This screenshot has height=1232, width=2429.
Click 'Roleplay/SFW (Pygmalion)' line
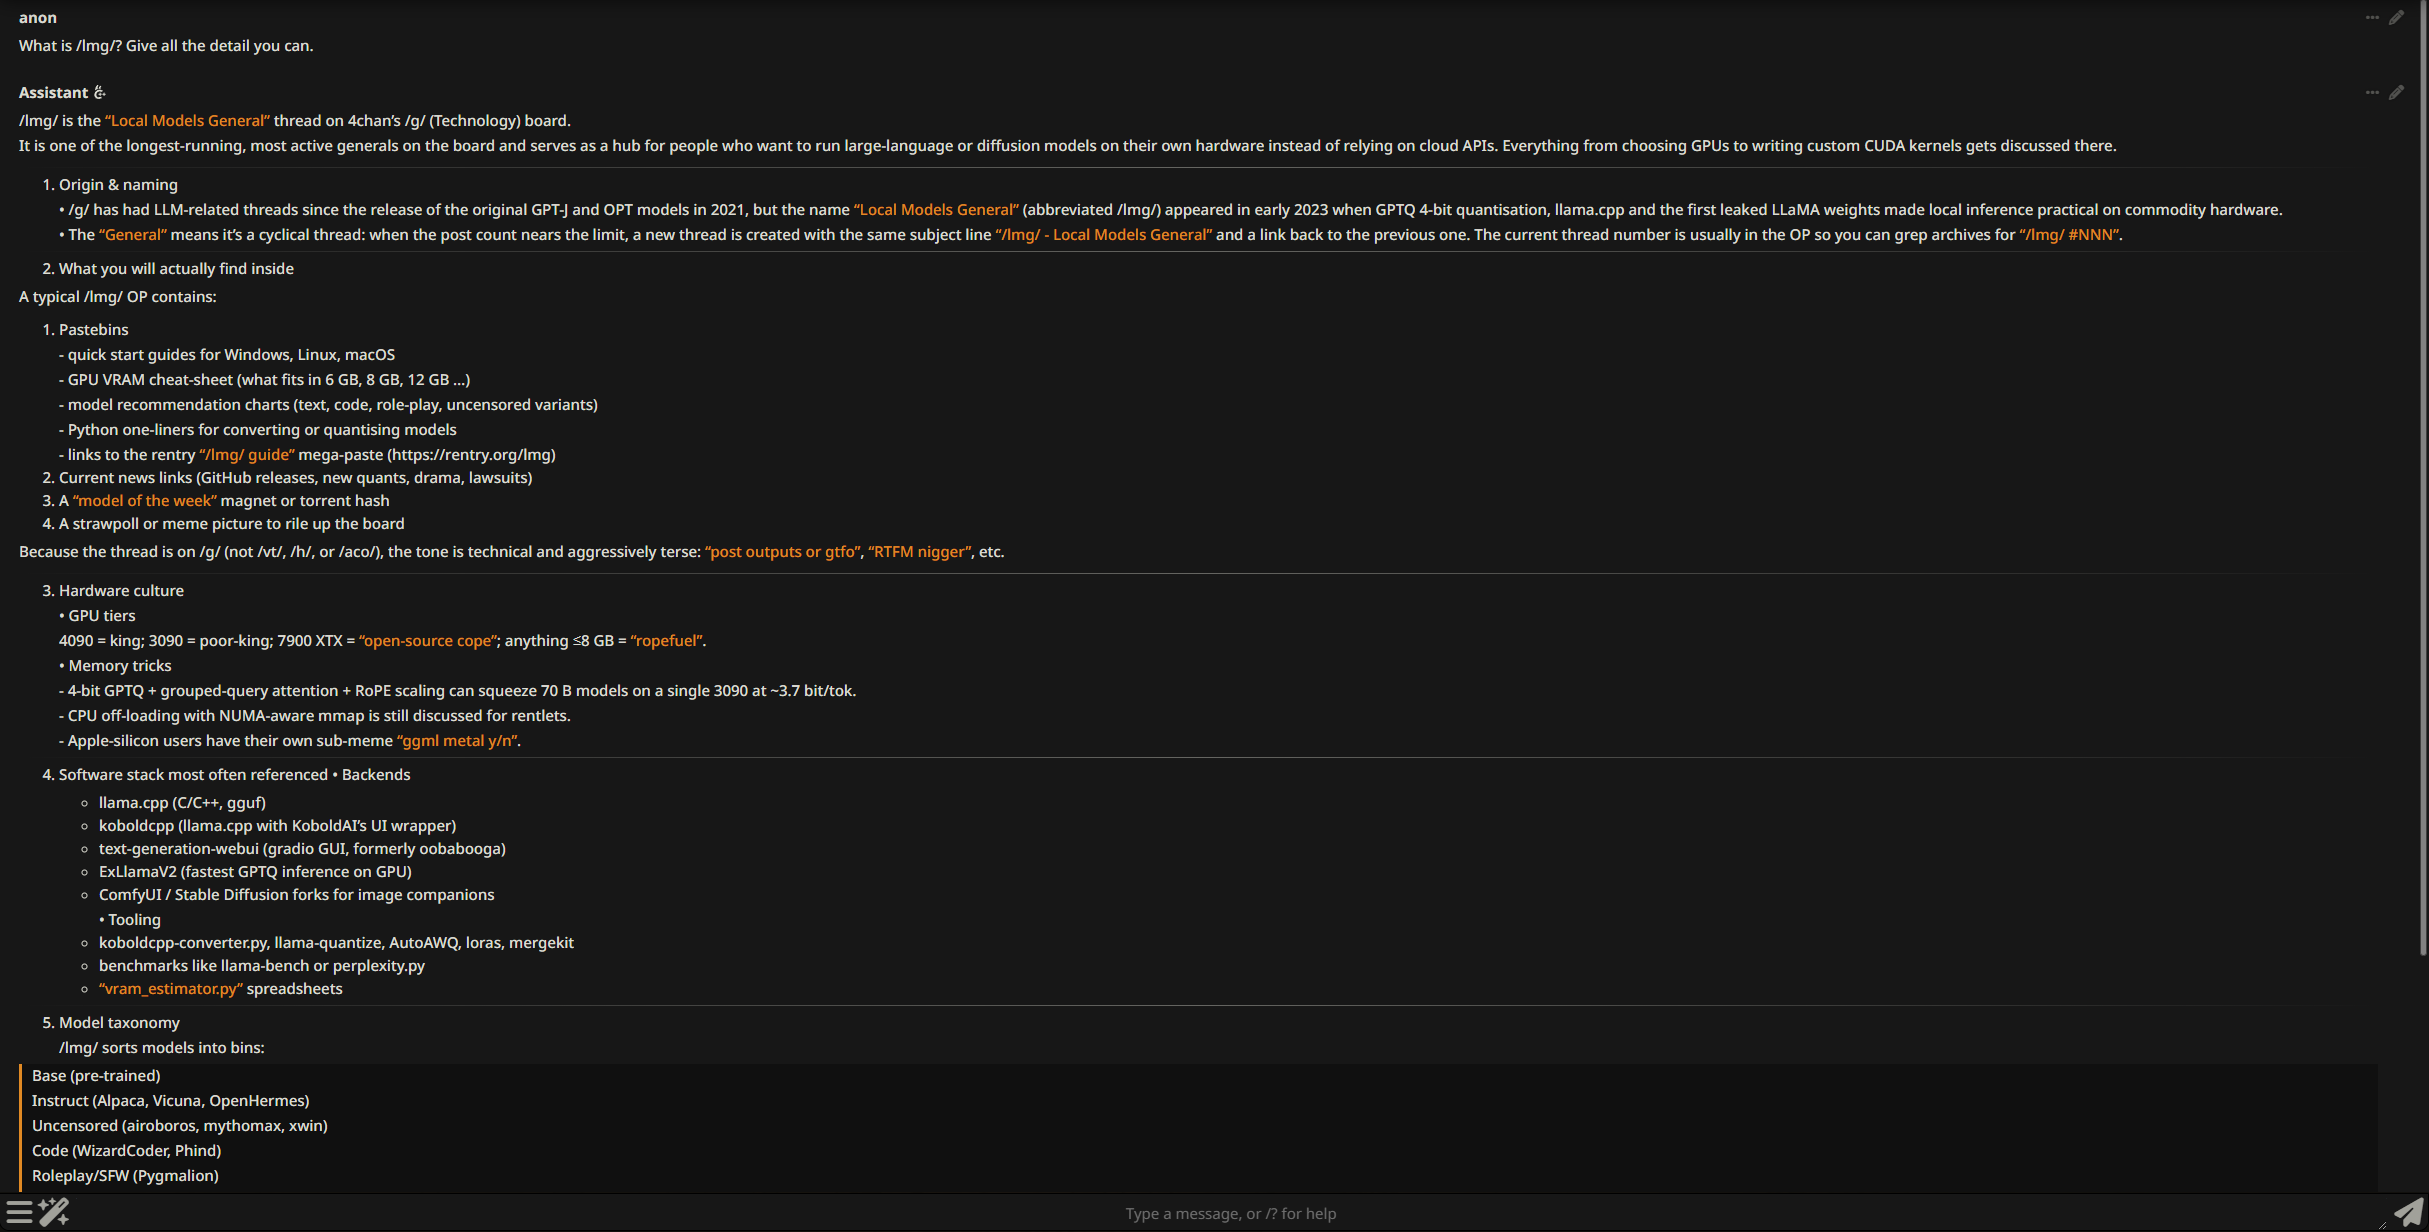coord(125,1176)
